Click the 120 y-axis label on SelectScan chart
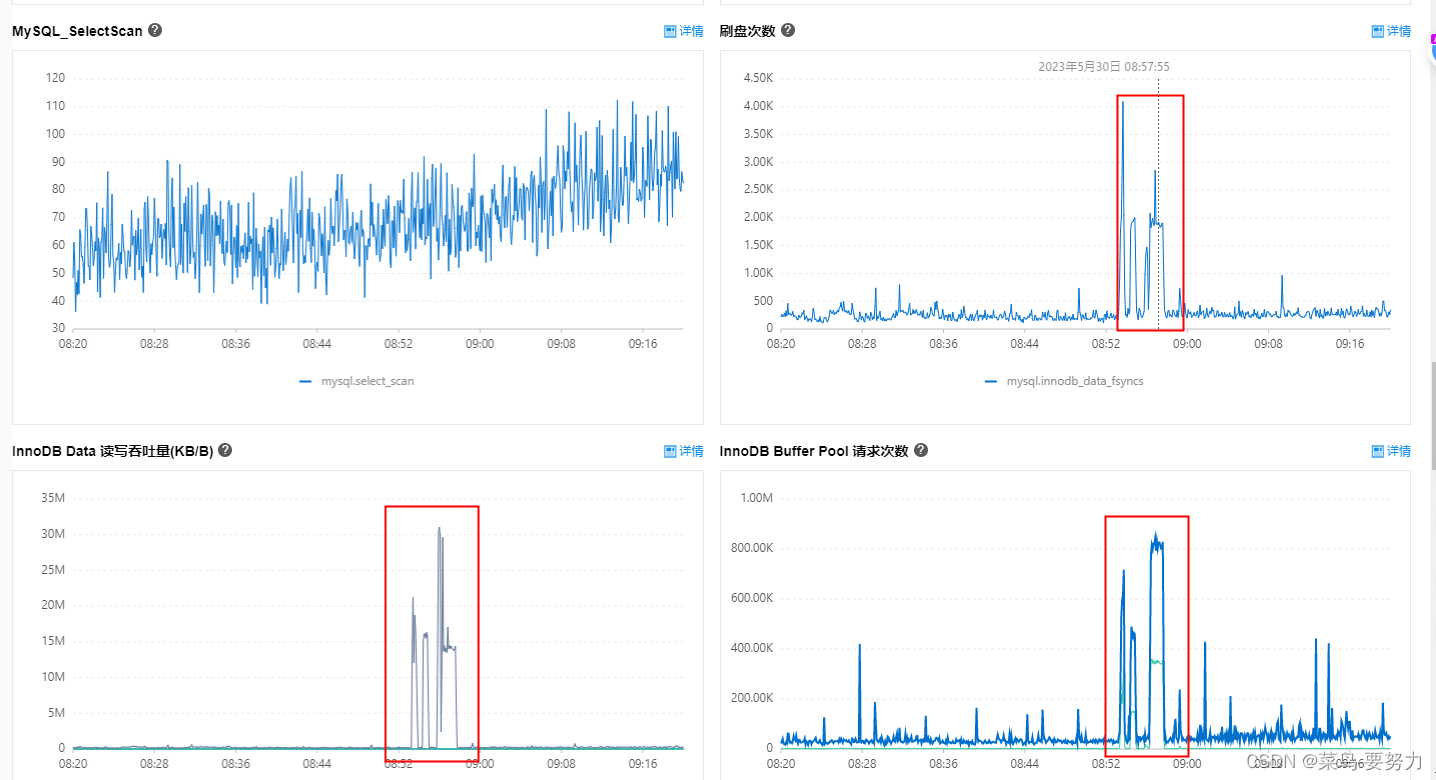The image size is (1436, 780). pos(55,78)
